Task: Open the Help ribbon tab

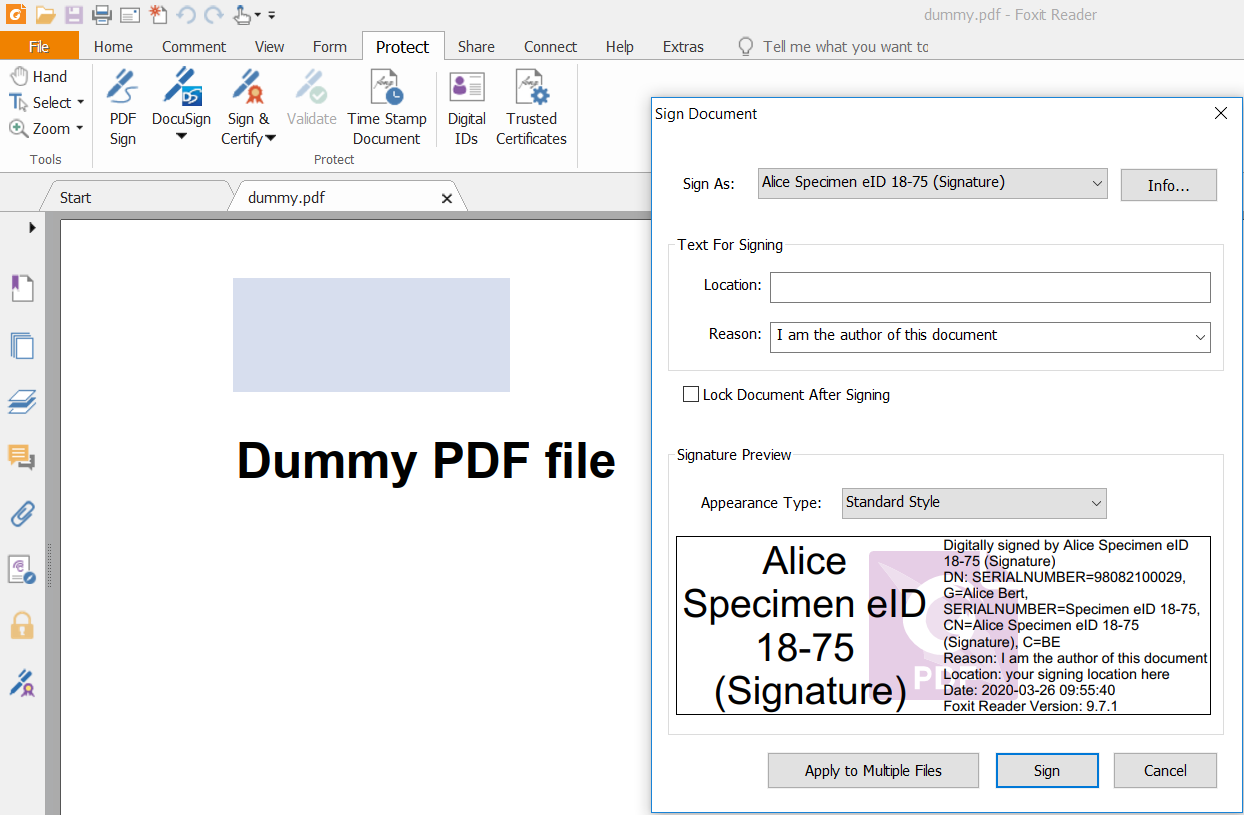Action: click(x=620, y=46)
